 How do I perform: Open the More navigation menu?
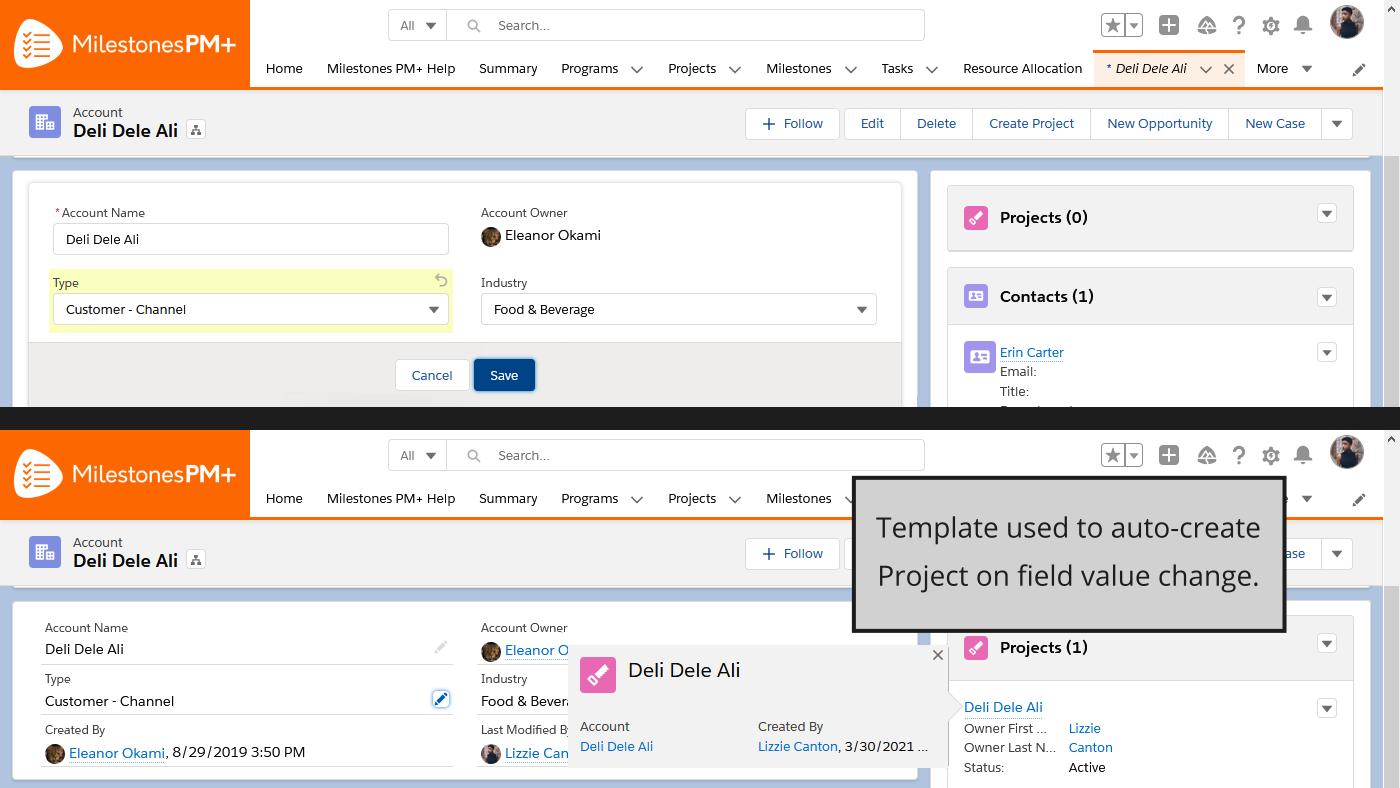click(1284, 69)
